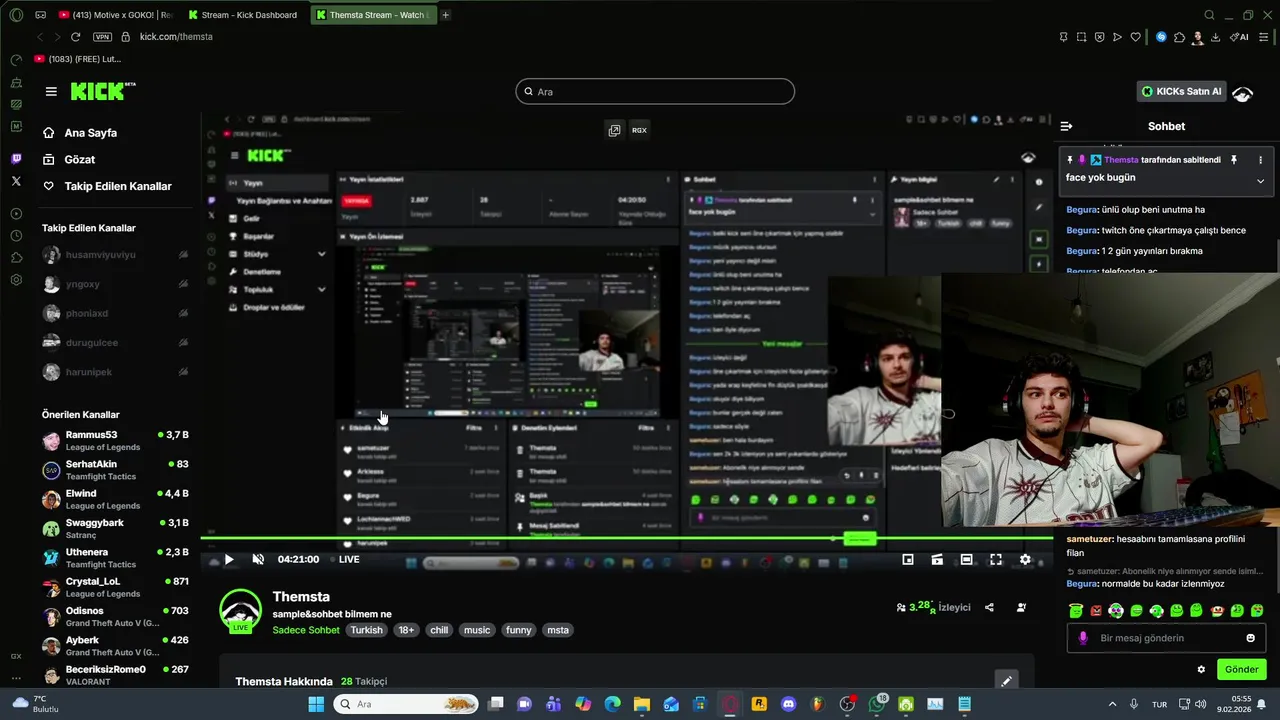Collapse the Sohbet chat panel
The image size is (1280, 720).
point(1066,126)
